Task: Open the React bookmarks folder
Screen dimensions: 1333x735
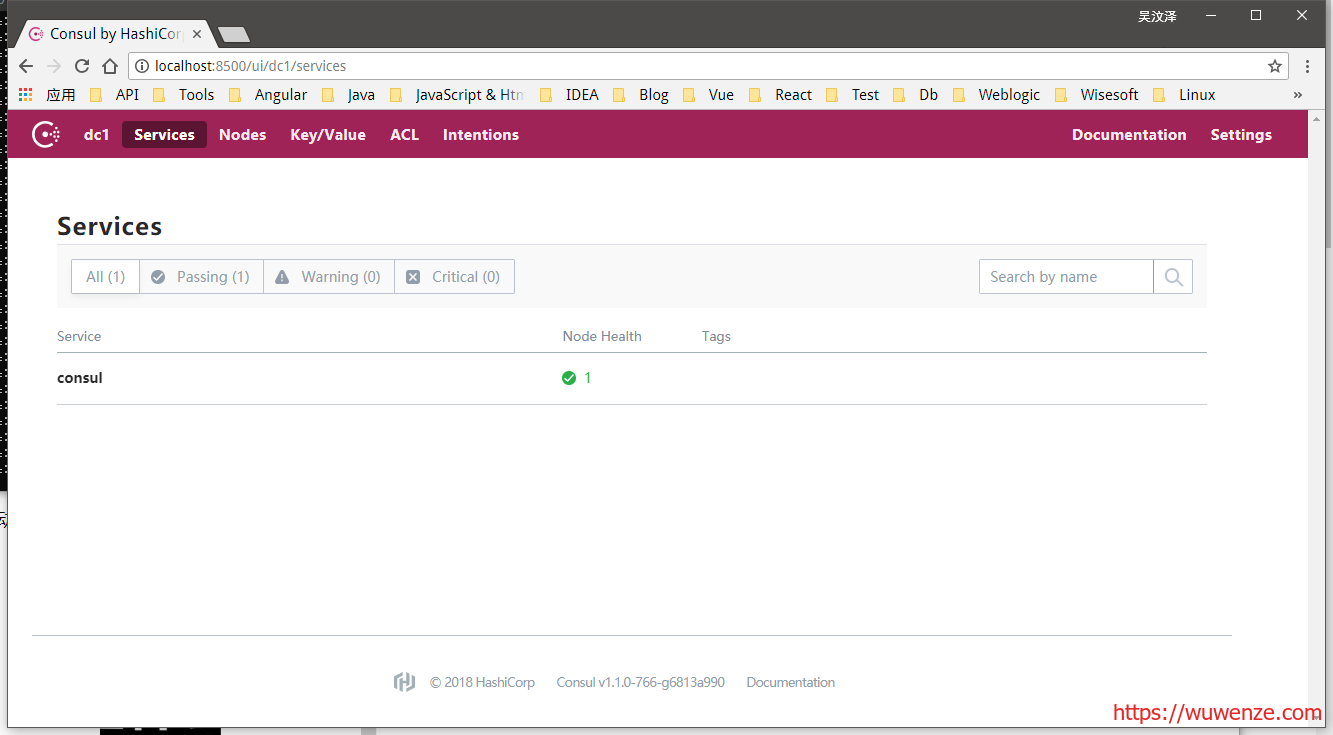Action: coord(780,95)
